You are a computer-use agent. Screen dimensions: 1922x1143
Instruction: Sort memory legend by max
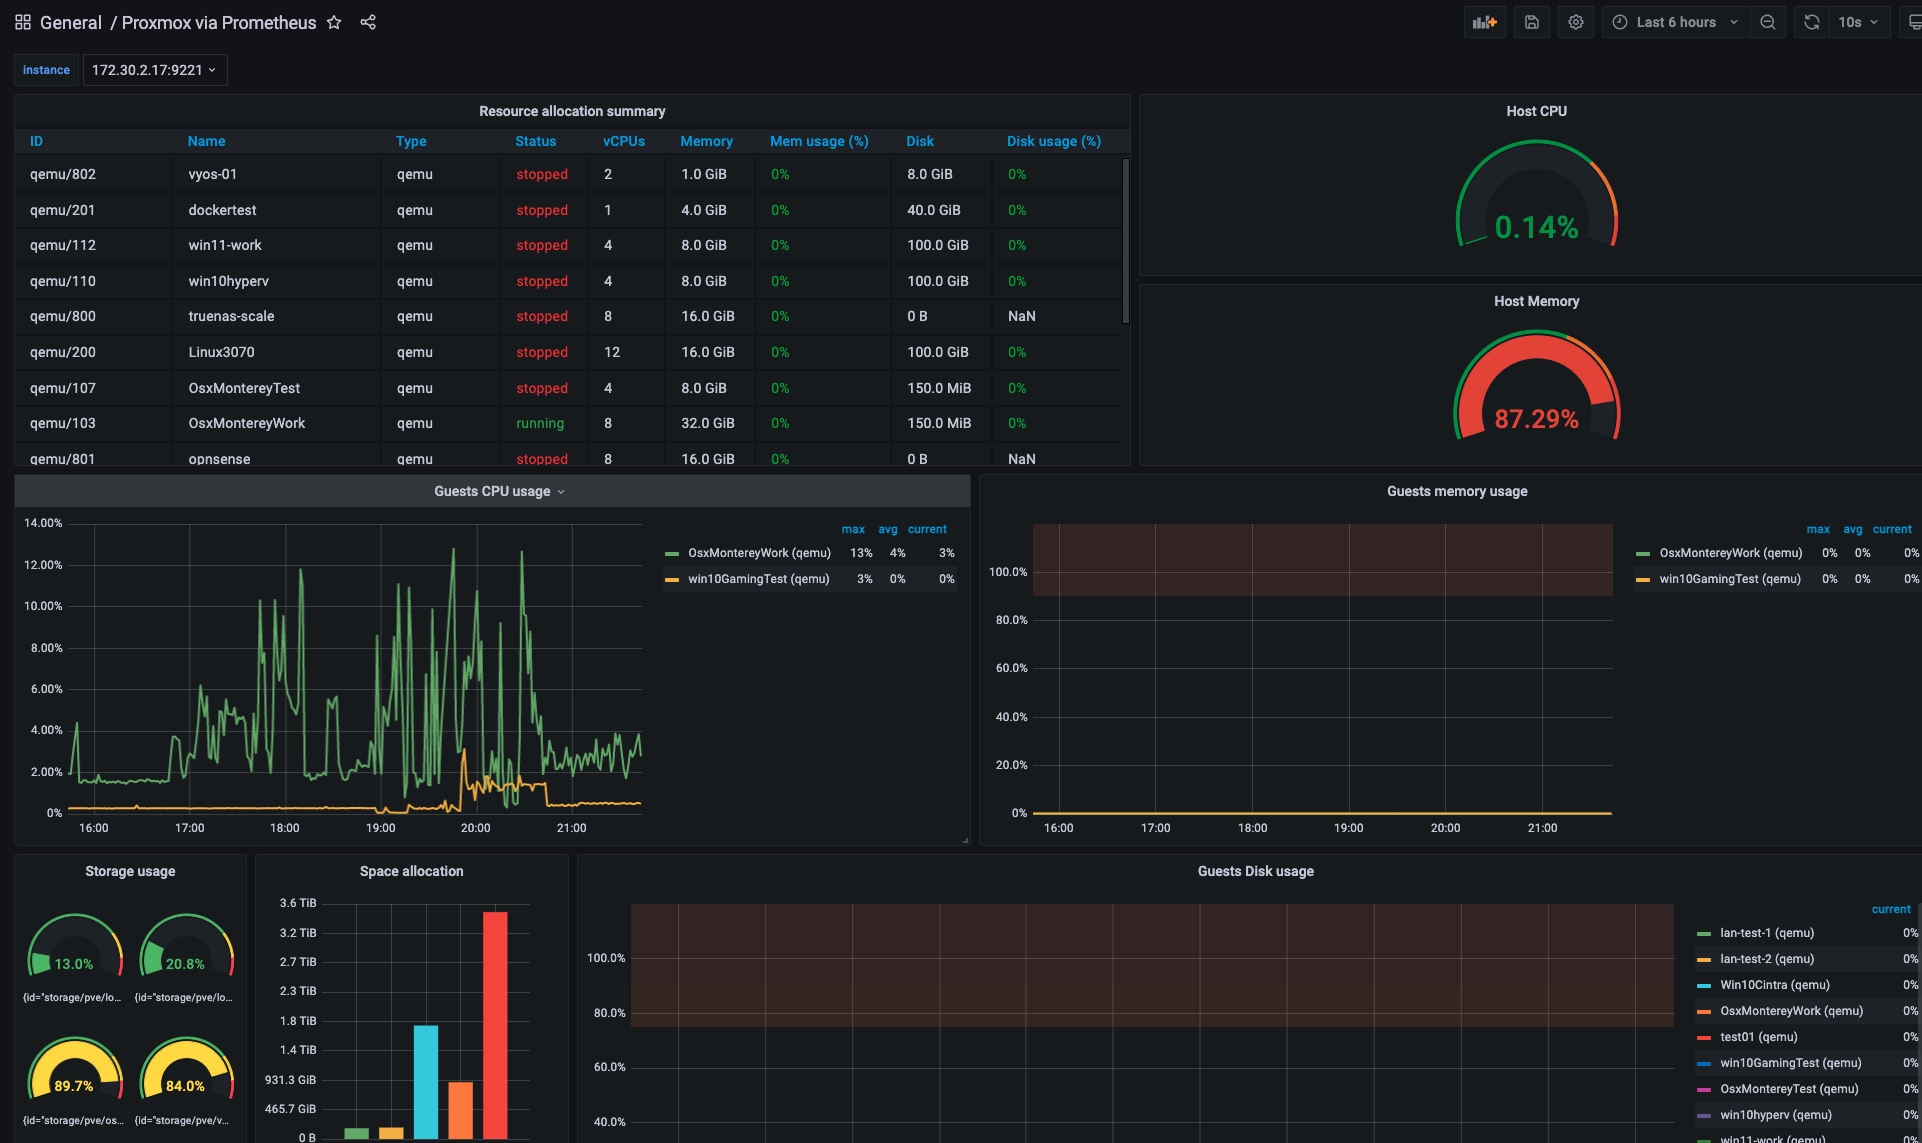pyautogui.click(x=1818, y=529)
